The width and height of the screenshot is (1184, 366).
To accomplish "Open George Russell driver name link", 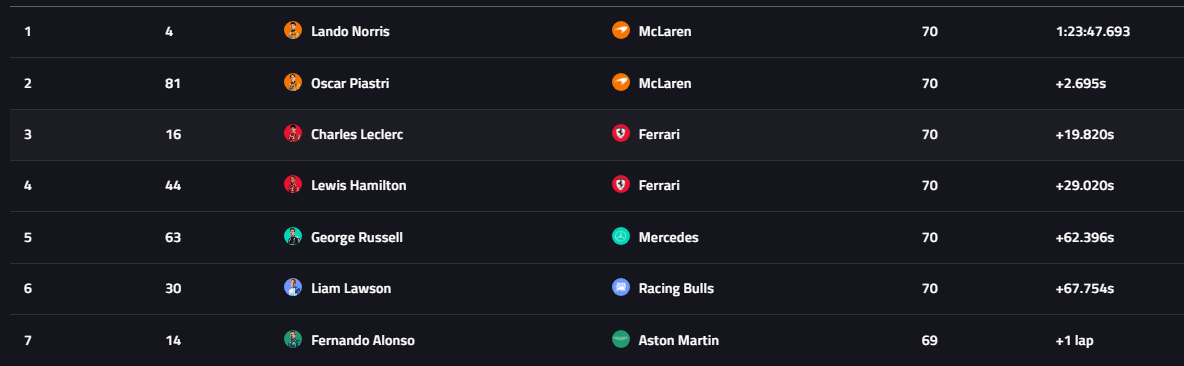I will click(x=357, y=238).
